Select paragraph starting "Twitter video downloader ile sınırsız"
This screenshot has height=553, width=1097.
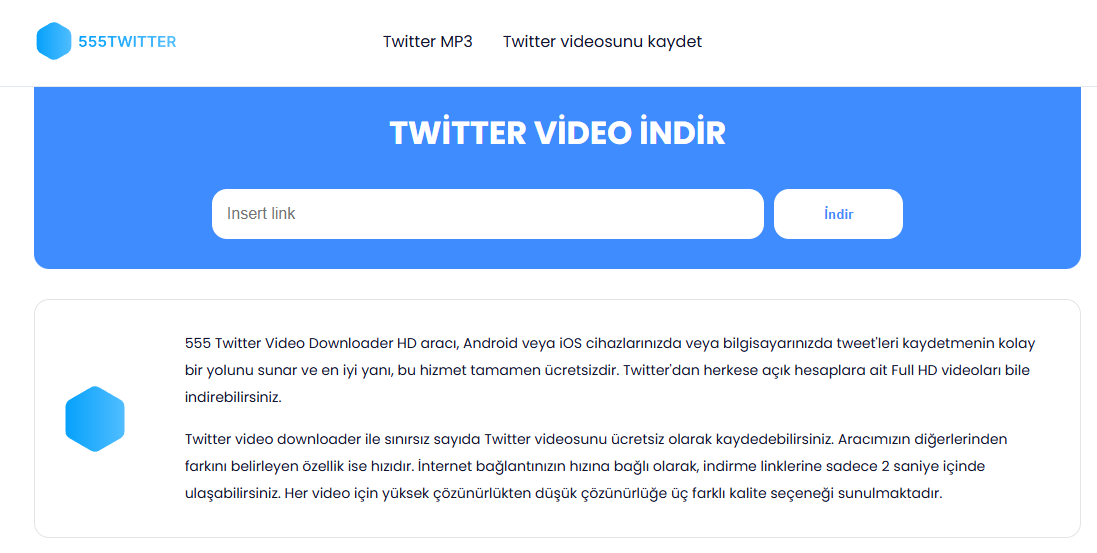coord(596,466)
